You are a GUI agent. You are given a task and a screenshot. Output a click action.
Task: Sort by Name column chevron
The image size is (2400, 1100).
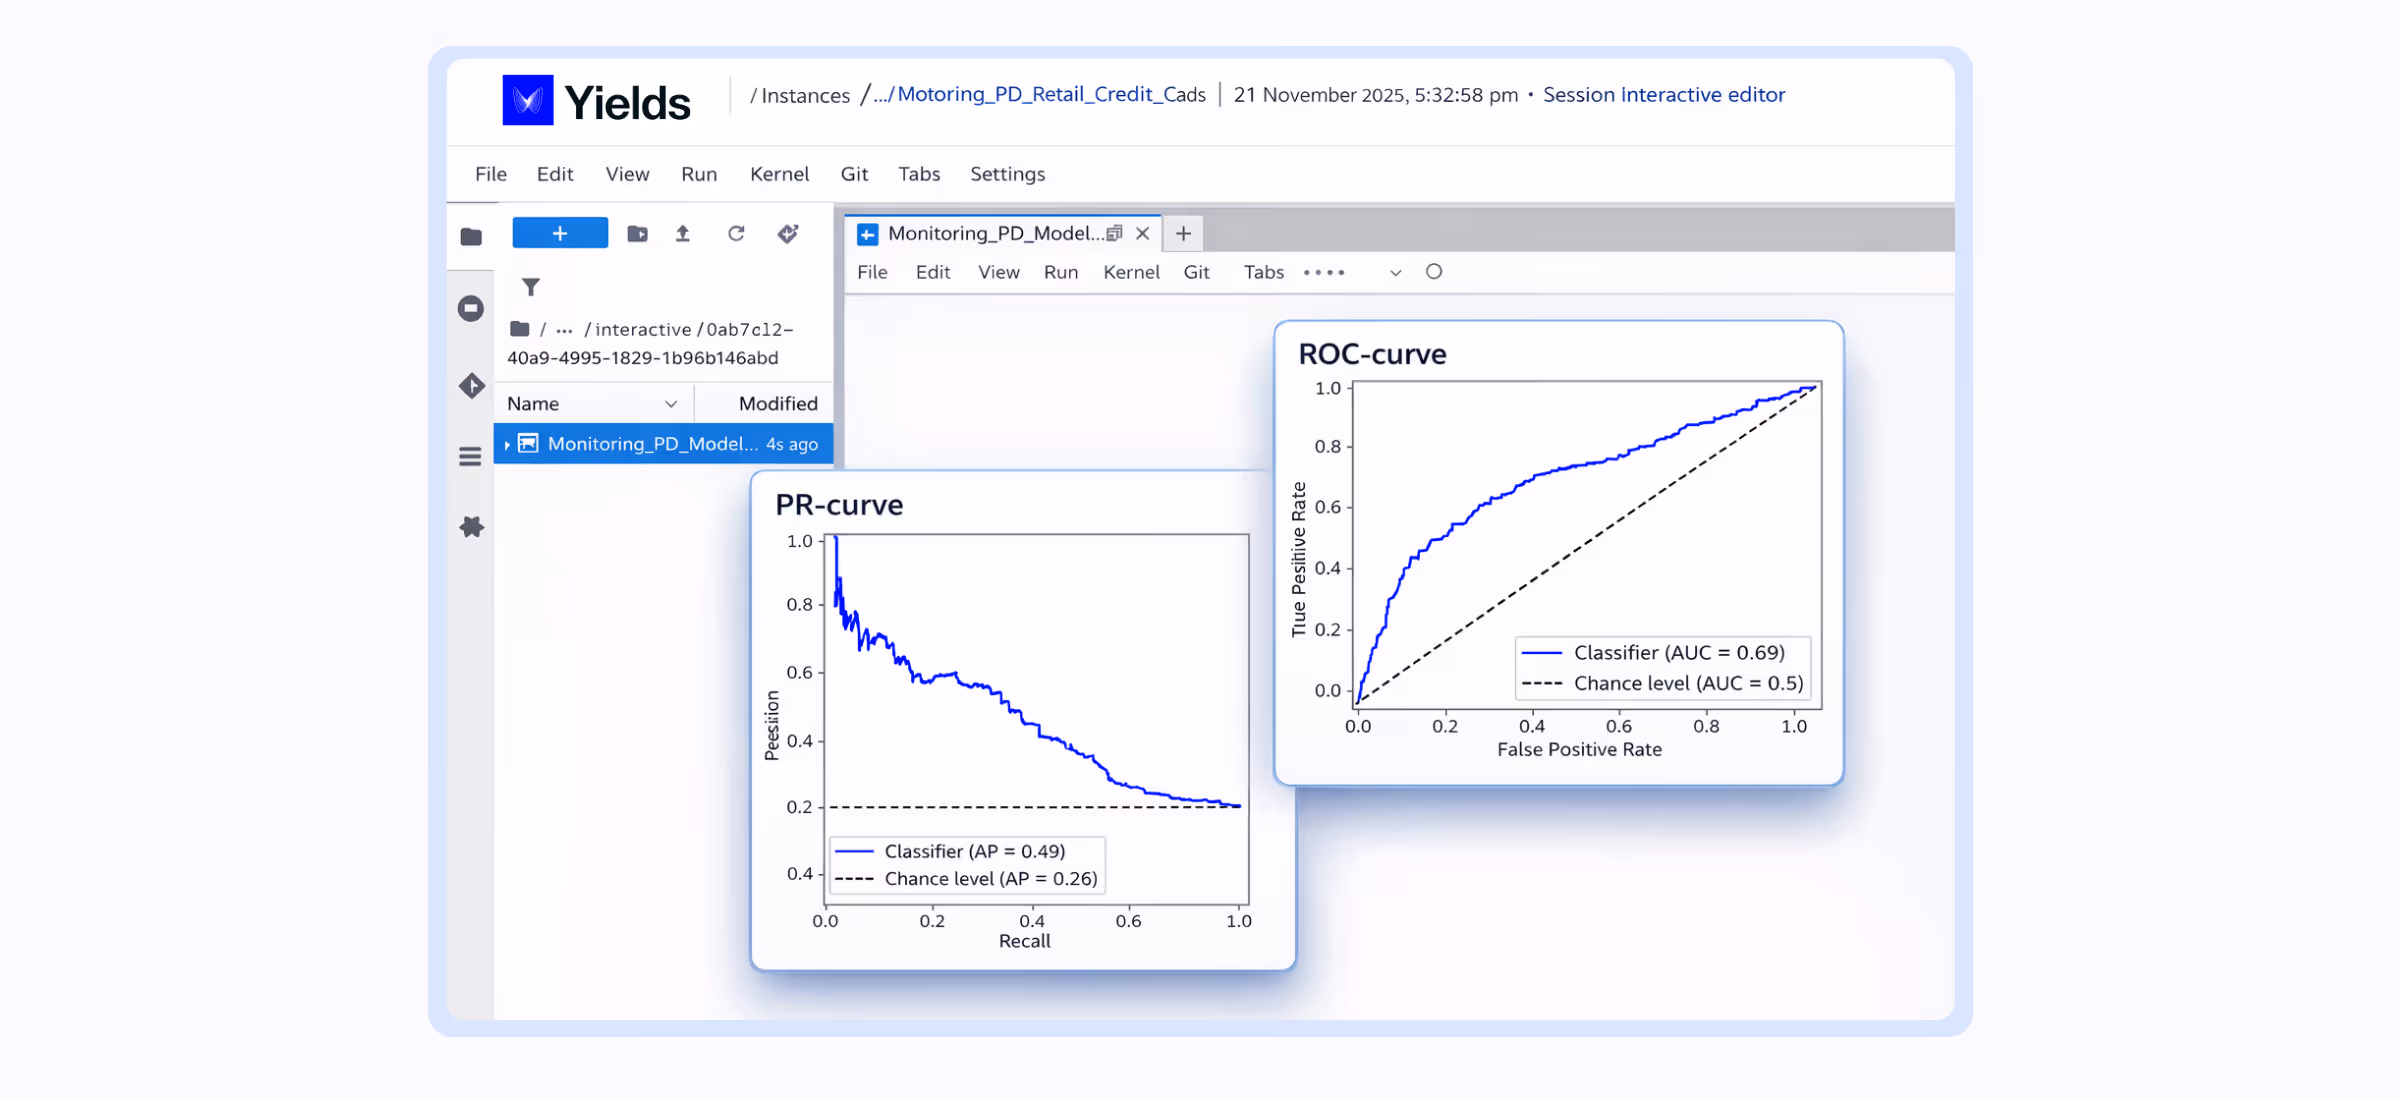(x=670, y=404)
